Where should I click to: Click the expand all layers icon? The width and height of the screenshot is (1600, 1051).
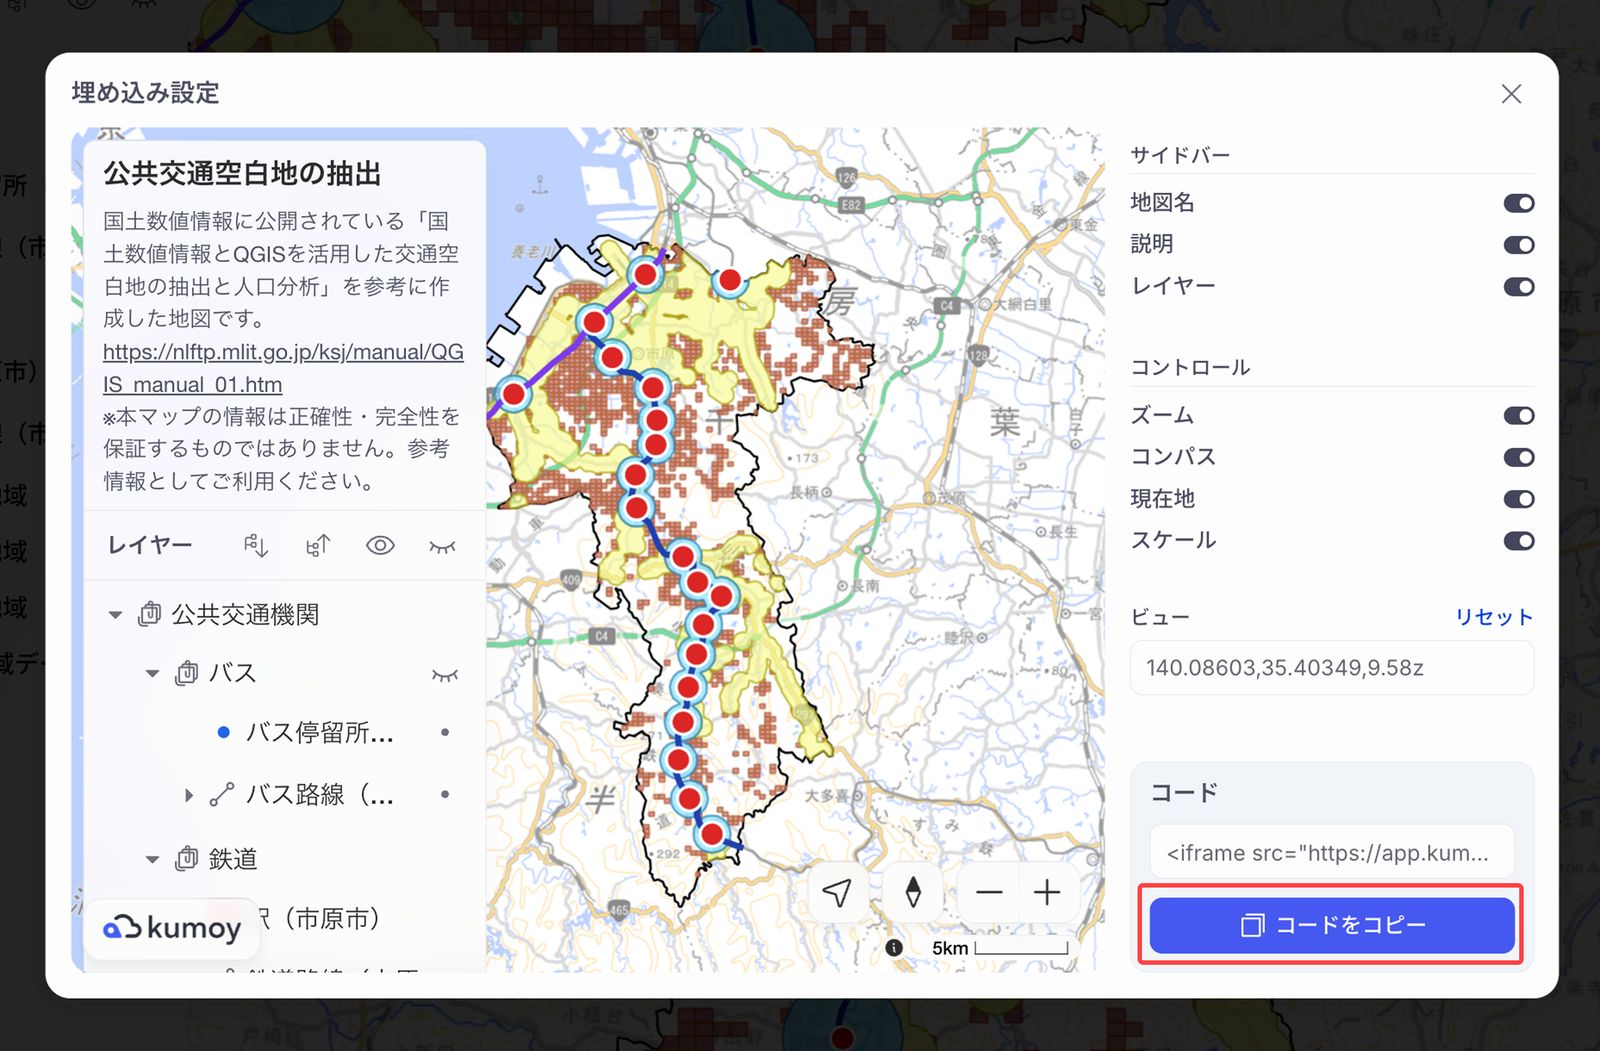(x=256, y=545)
